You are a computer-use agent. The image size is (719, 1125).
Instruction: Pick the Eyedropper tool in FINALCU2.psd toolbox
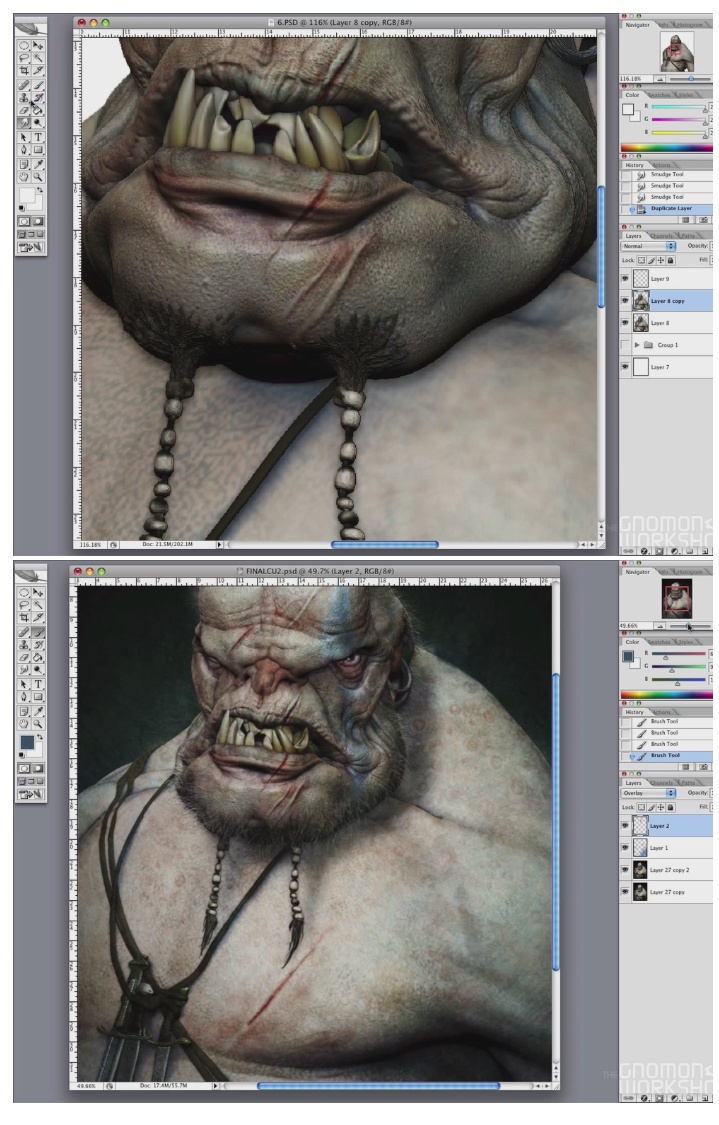click(39, 710)
